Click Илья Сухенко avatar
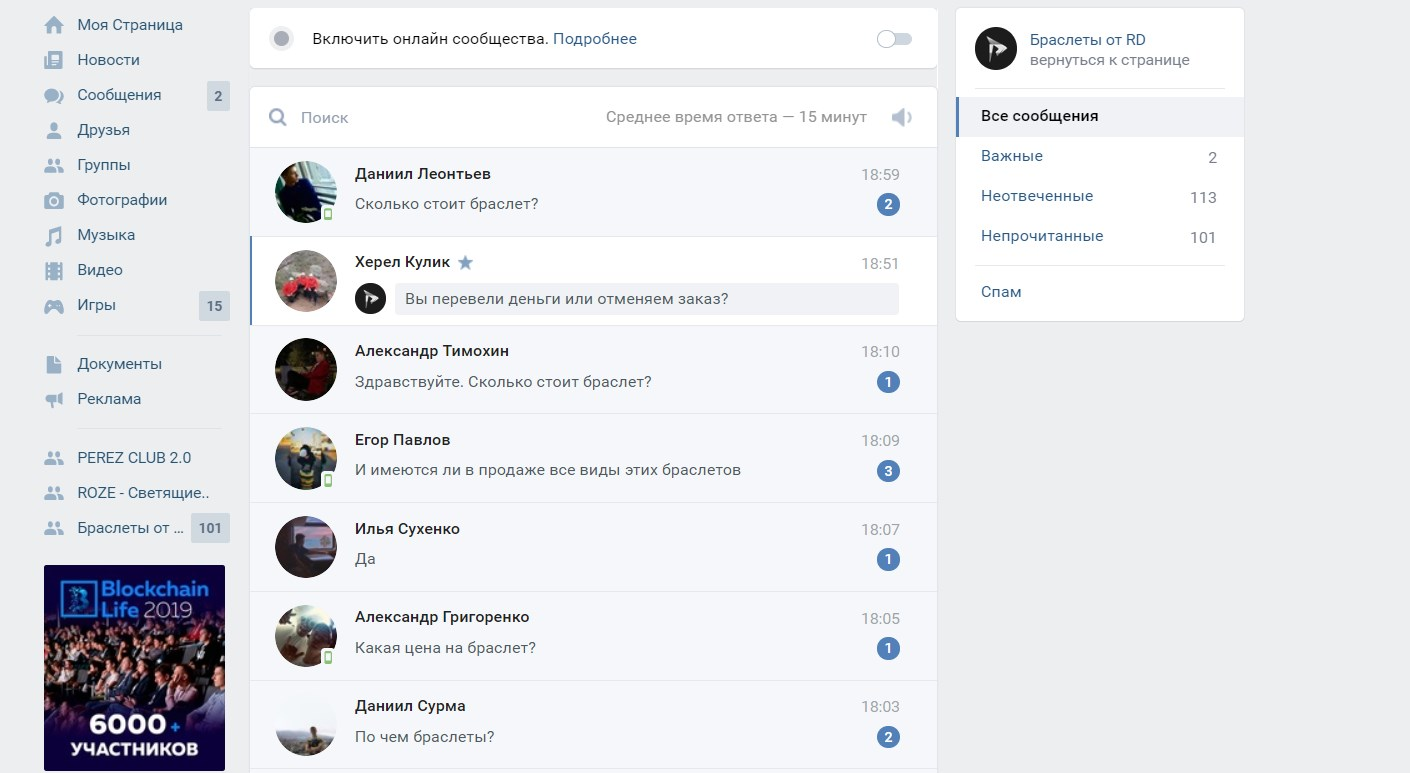The image size is (1410, 773). 306,547
